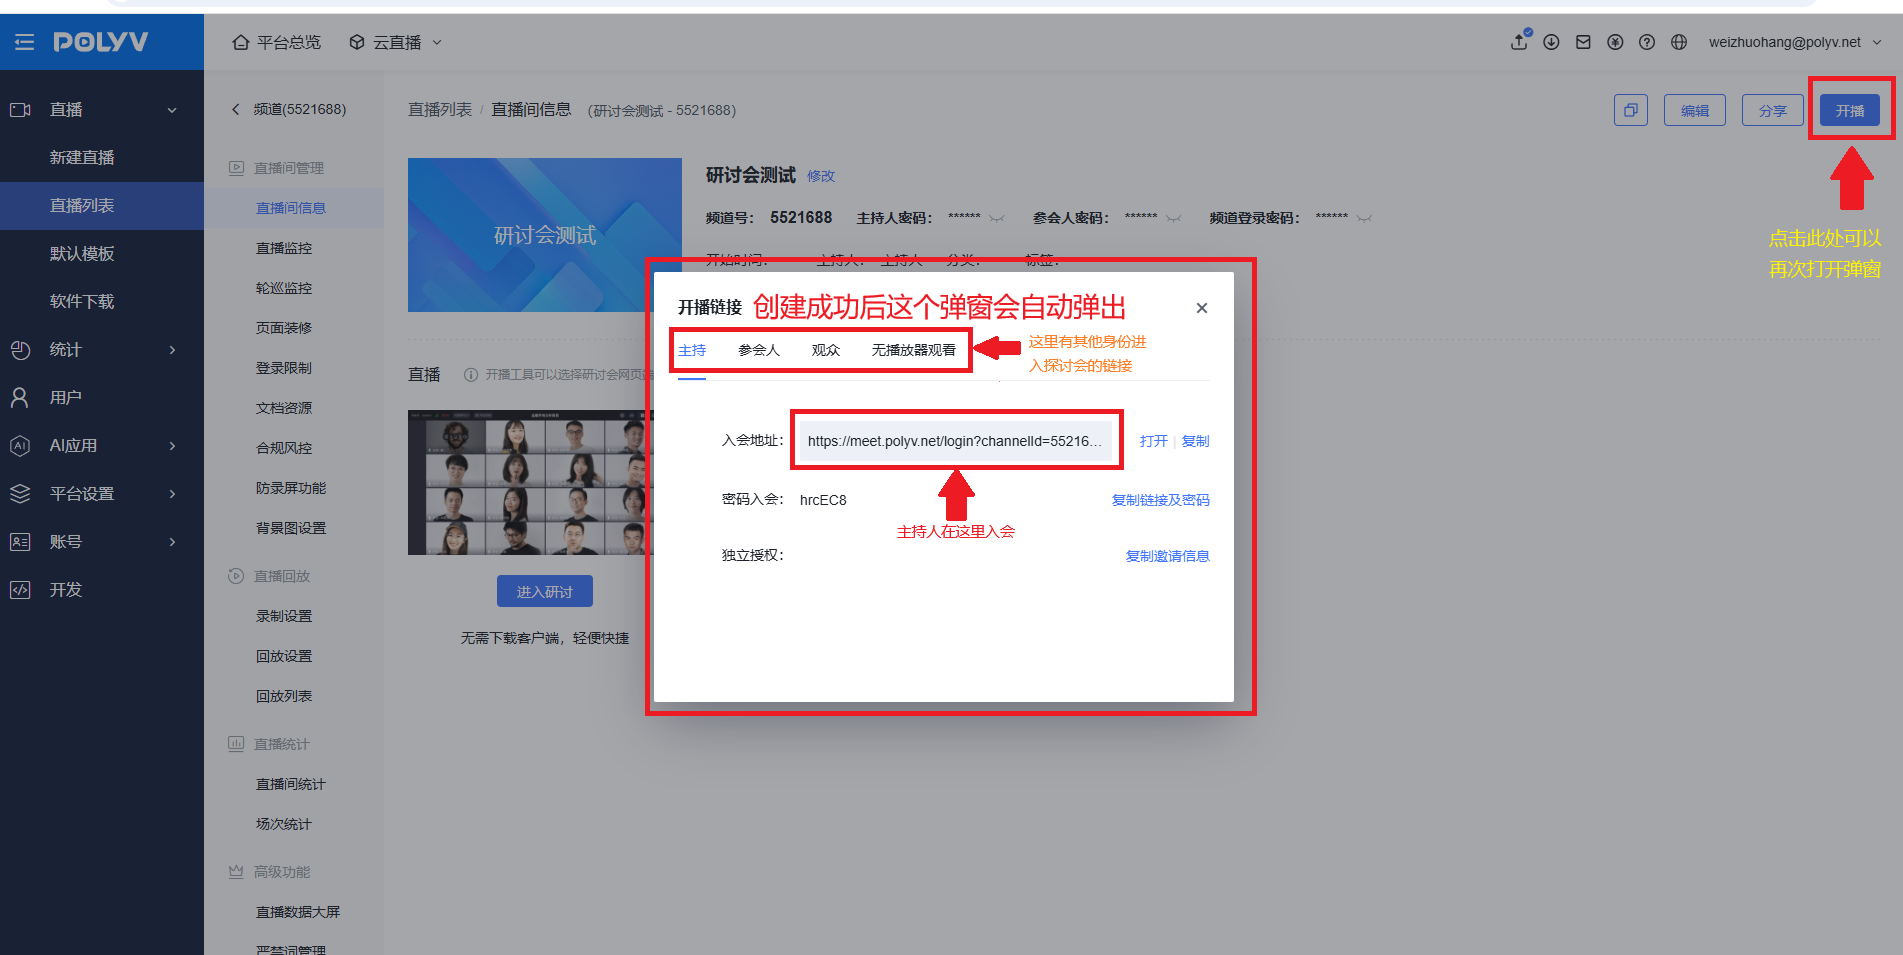Click the 研讨会测试 cover thumbnail
Screen dimensions: 1903x955
545,235
